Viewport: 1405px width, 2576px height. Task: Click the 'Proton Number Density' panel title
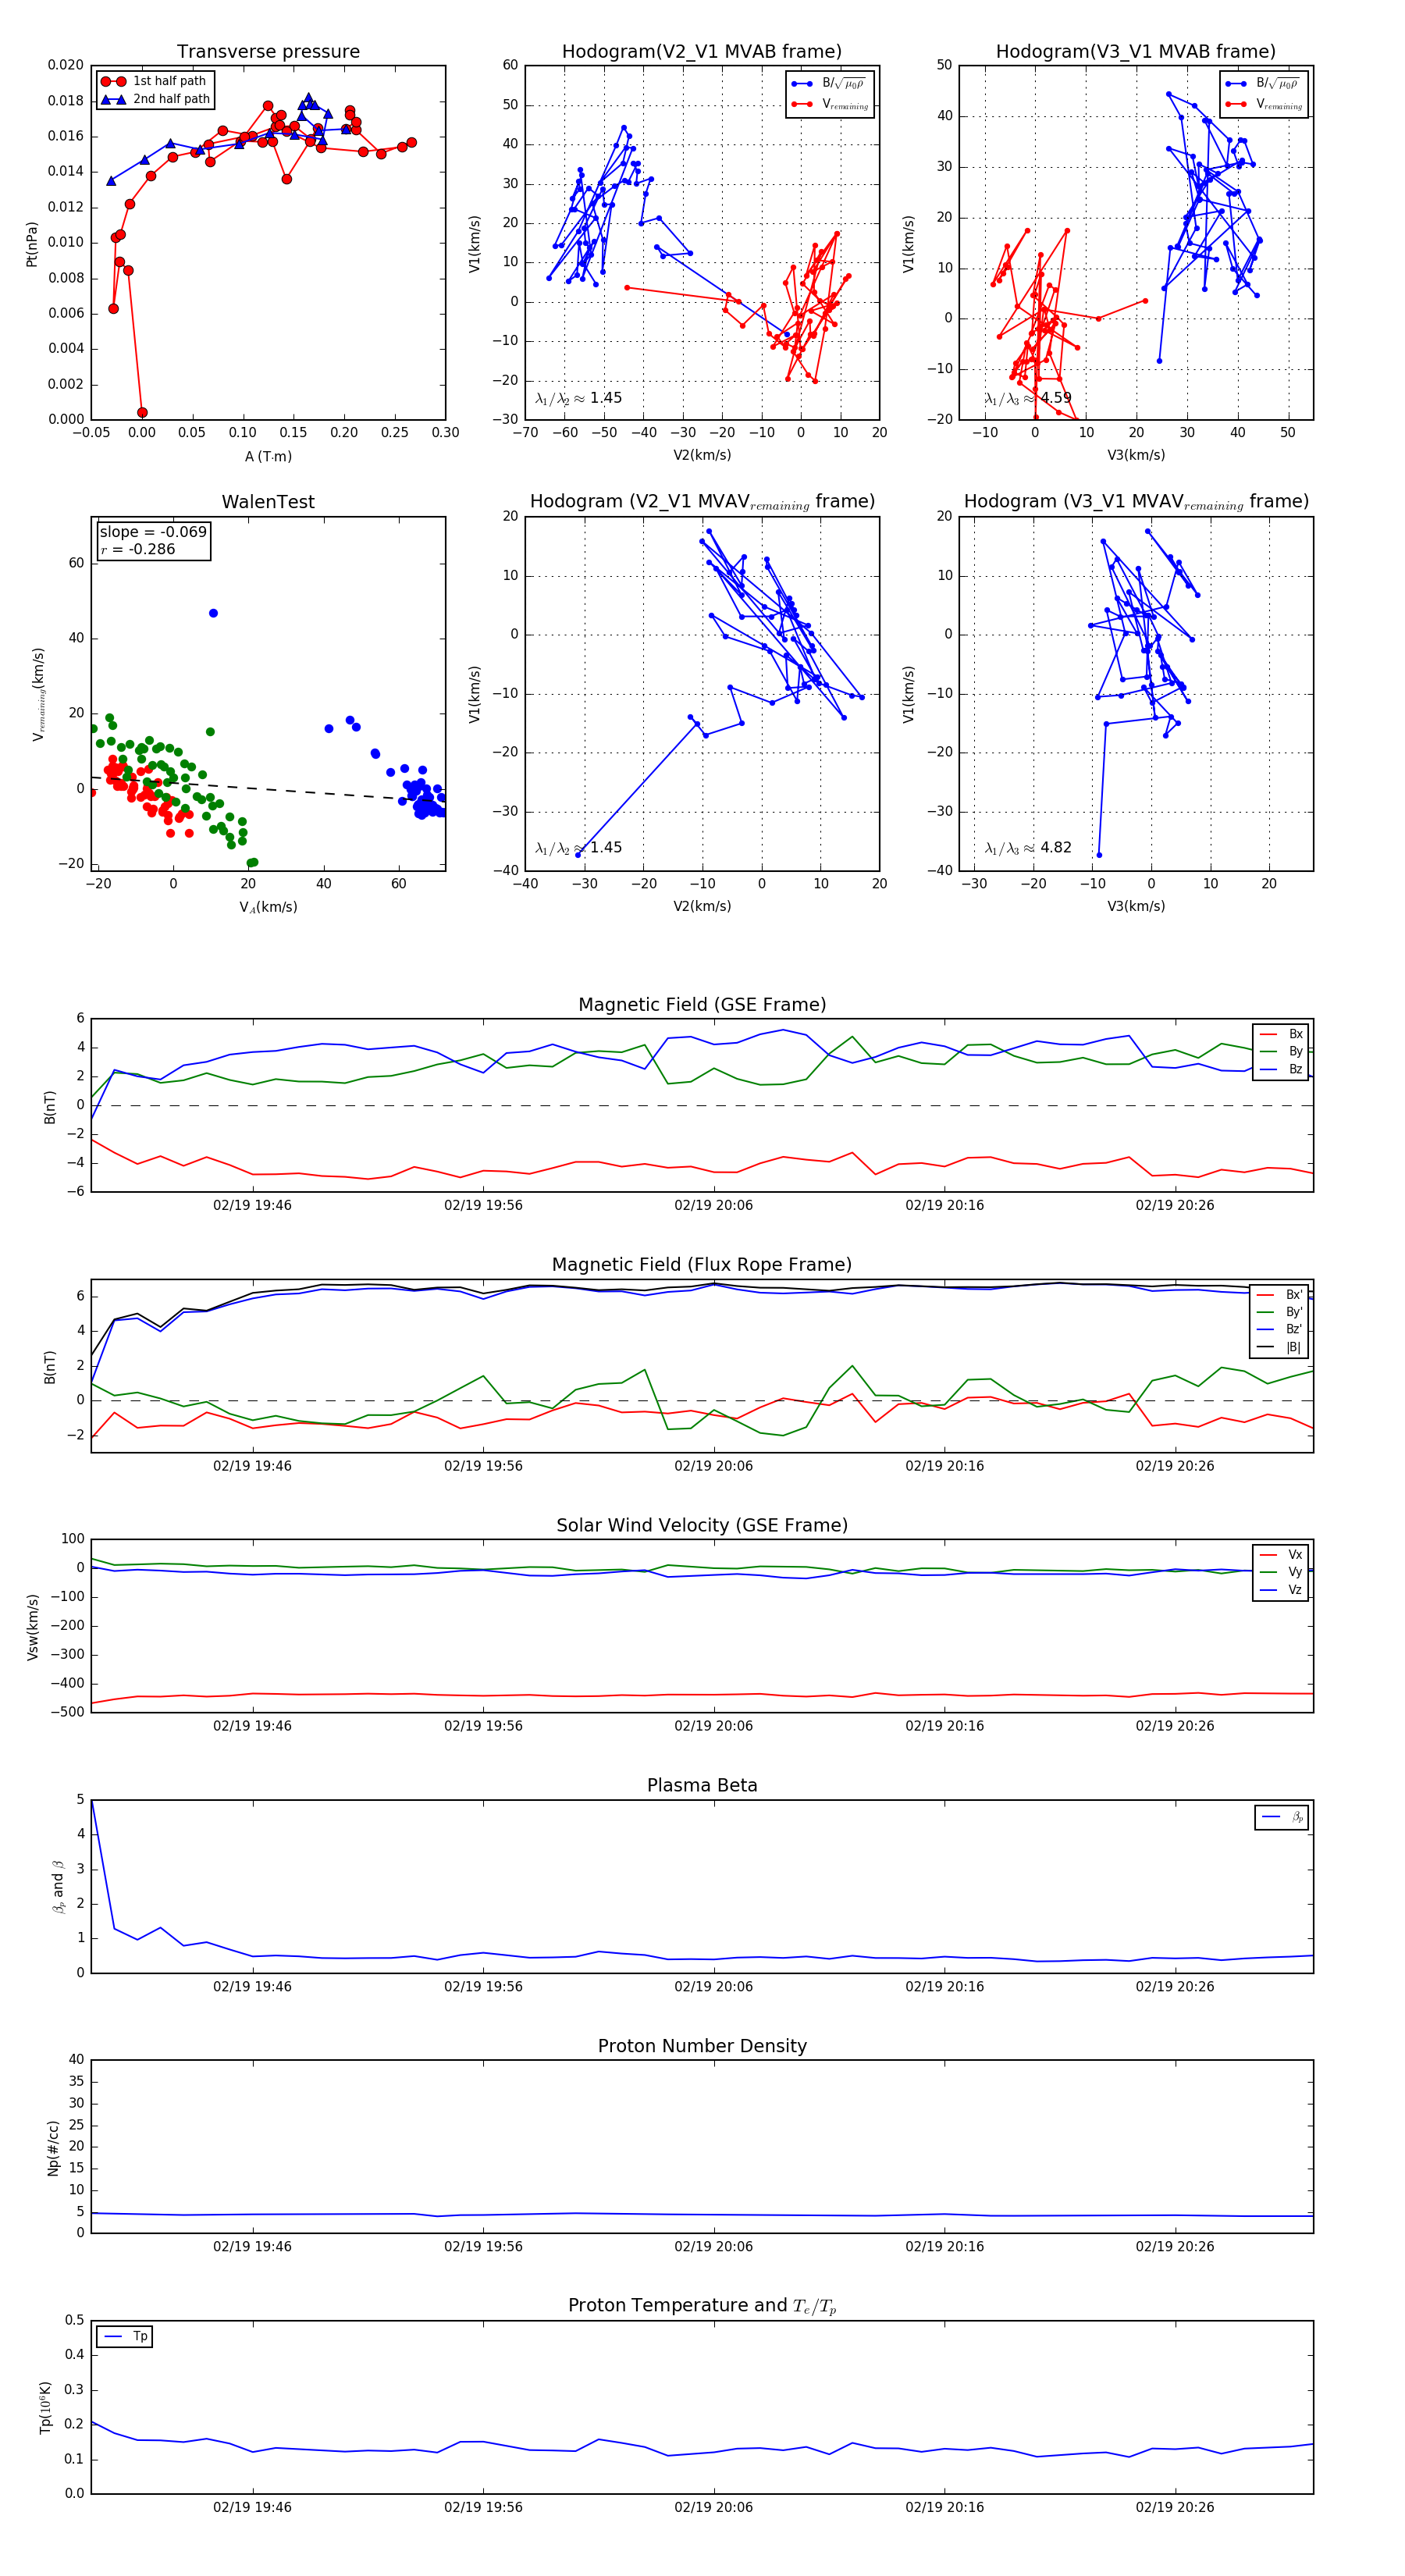702,2046
